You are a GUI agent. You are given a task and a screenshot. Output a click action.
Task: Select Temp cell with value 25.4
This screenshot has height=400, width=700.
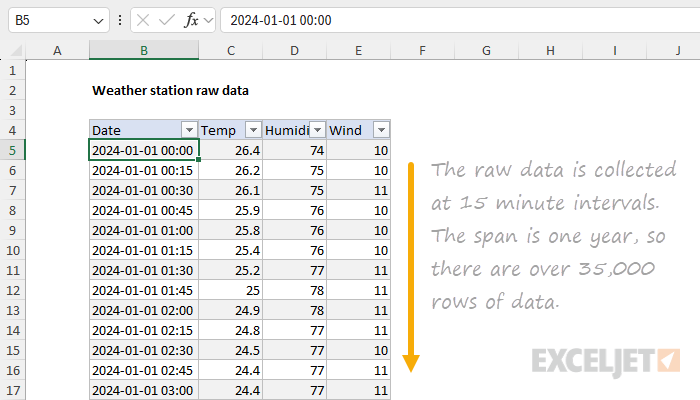pyautogui.click(x=230, y=250)
